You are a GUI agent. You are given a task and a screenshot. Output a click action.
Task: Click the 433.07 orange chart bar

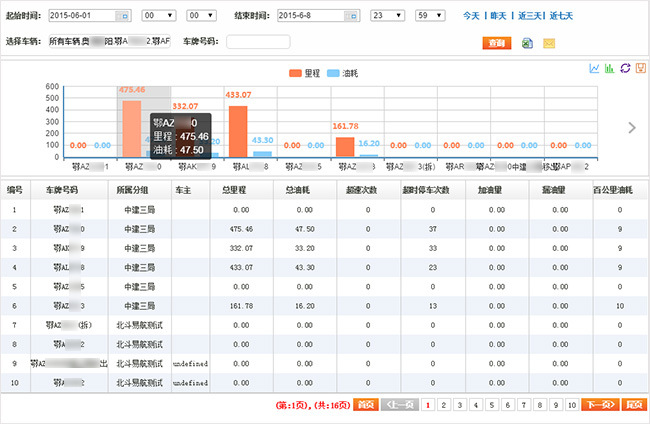coord(238,131)
